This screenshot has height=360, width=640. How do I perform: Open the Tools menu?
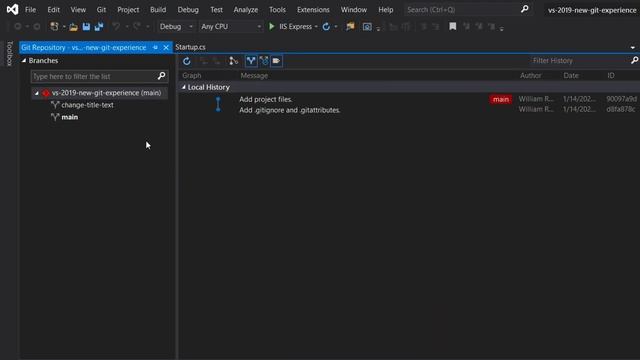[x=277, y=9]
